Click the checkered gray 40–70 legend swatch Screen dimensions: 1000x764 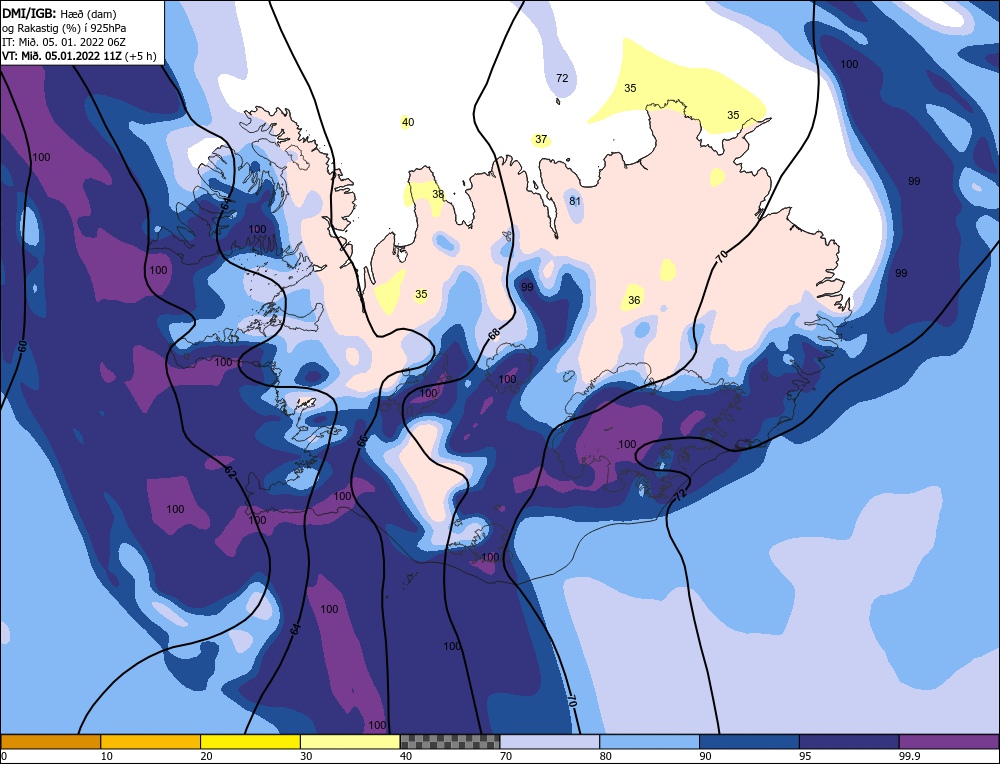pyautogui.click(x=450, y=742)
